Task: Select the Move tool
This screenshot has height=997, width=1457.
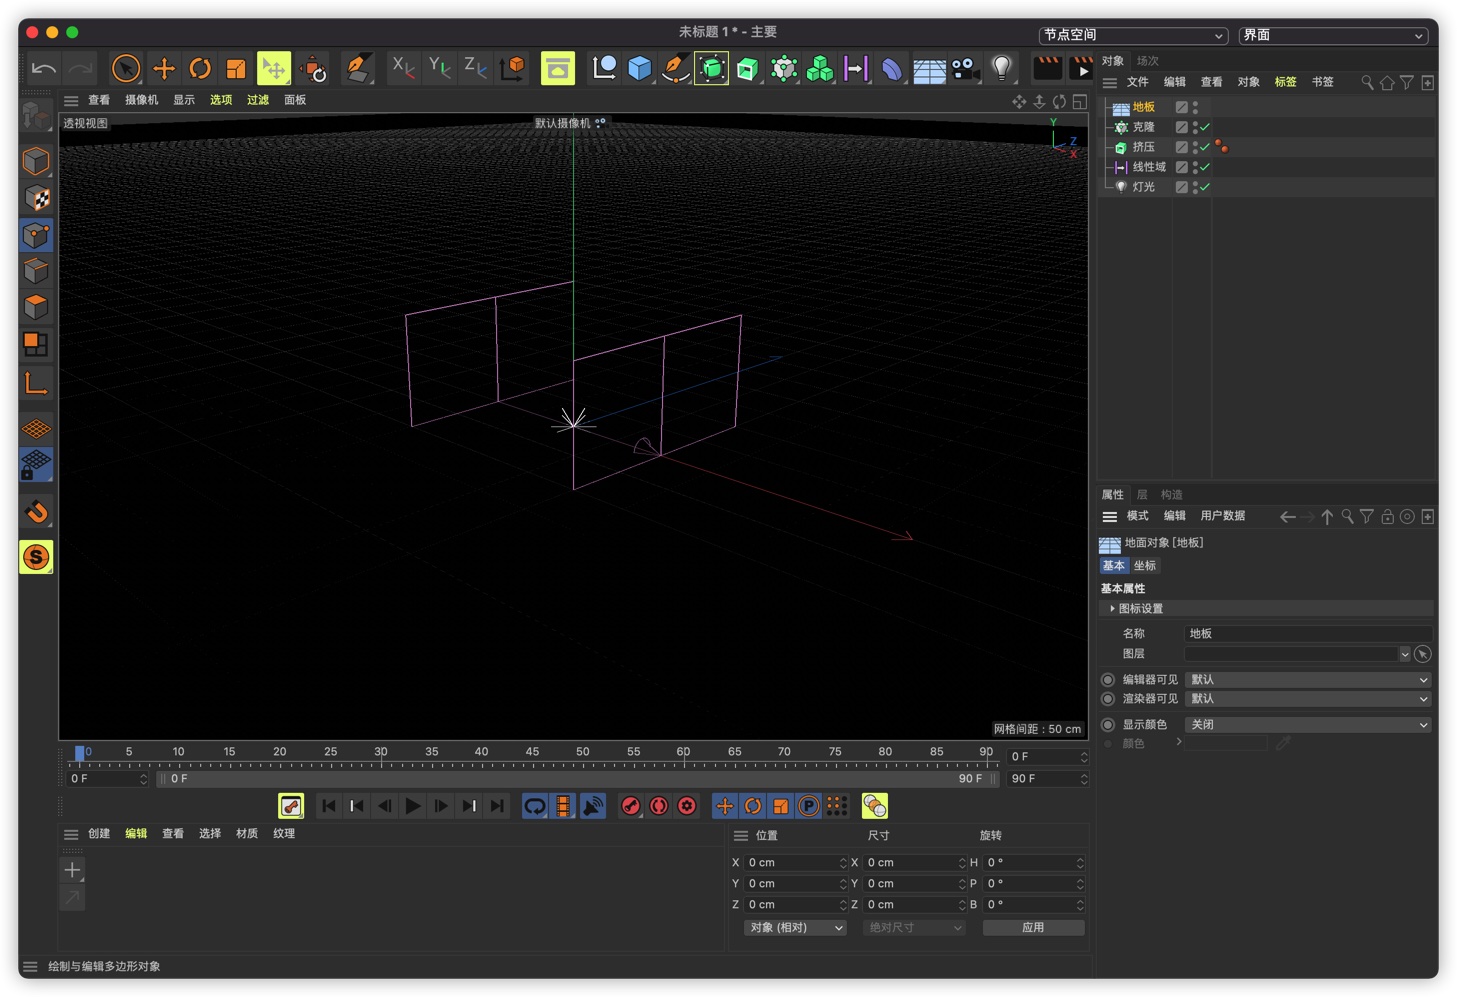Action: [163, 68]
